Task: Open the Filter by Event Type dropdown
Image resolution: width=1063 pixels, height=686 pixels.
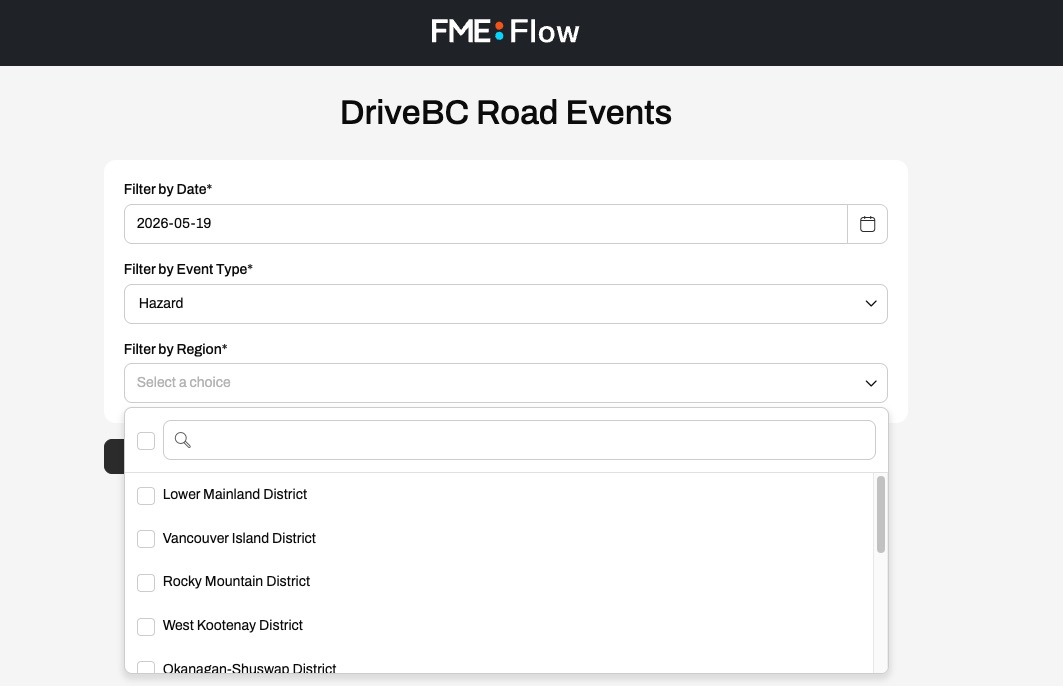Action: (506, 304)
